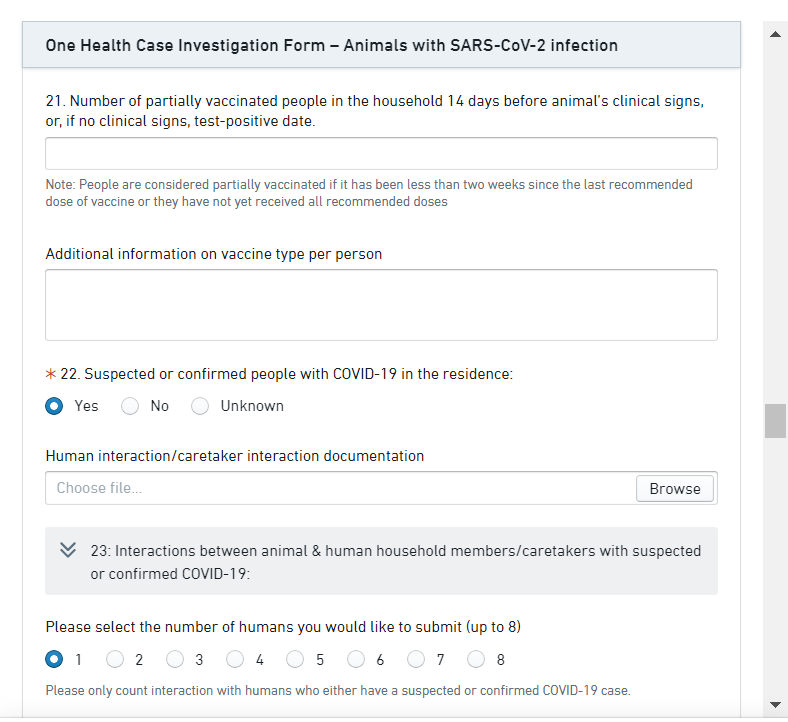Viewport: 788px width, 722px height.
Task: Pick 4 as number of humans
Action: click(235, 659)
